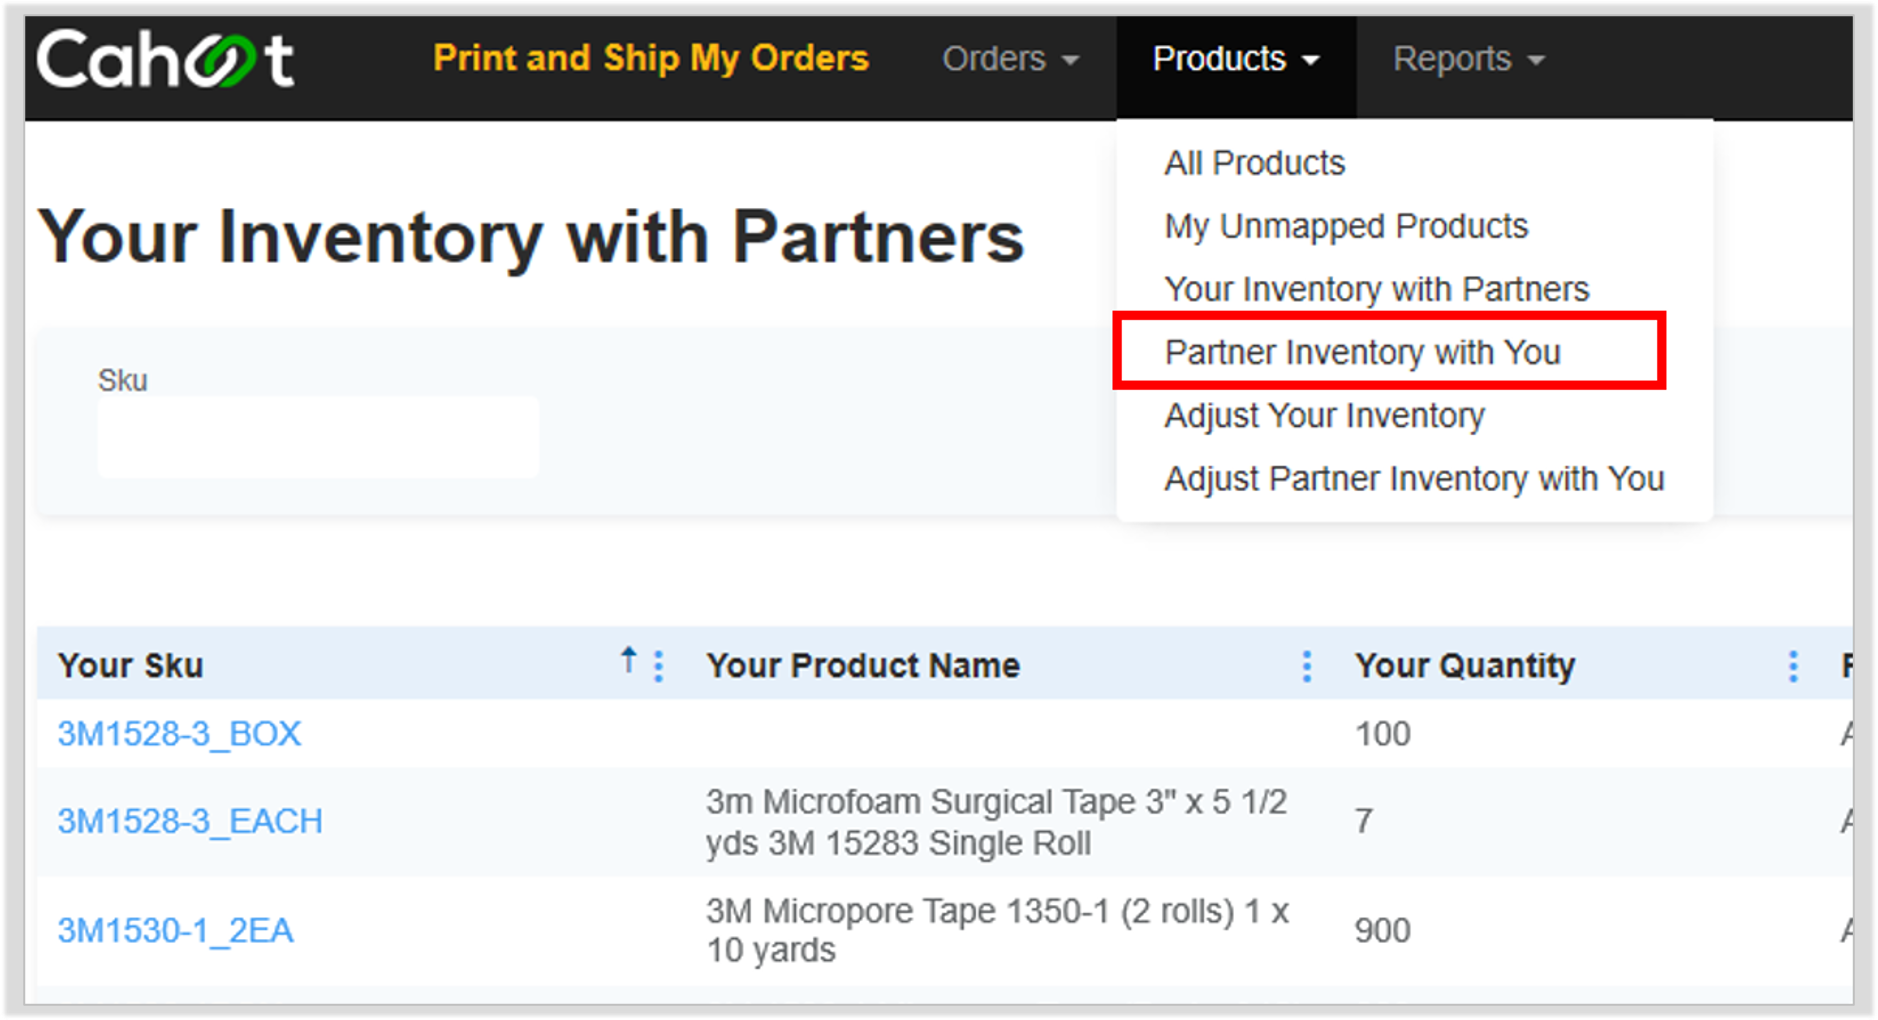This screenshot has width=1878, height=1020.
Task: Click the Cahoot logo
Action: click(x=165, y=58)
